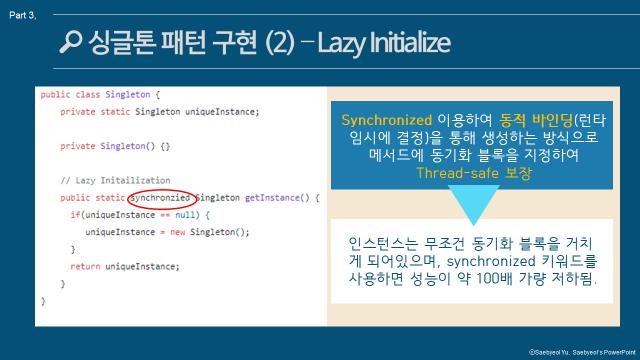Click the 'Part 3,' label
This screenshot has height=360, width=640.
[x=23, y=16]
